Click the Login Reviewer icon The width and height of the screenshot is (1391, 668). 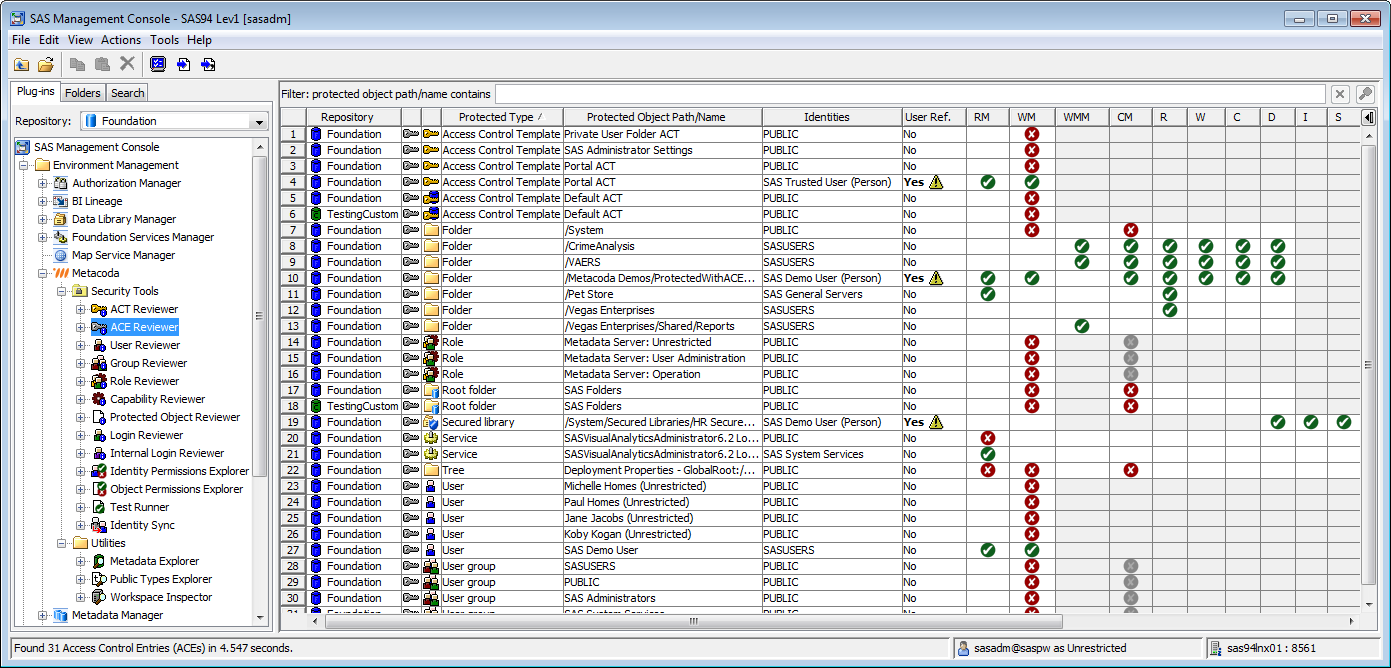point(99,435)
